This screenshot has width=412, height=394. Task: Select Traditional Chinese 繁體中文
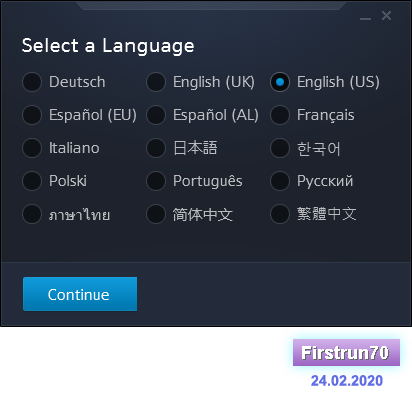(x=280, y=214)
